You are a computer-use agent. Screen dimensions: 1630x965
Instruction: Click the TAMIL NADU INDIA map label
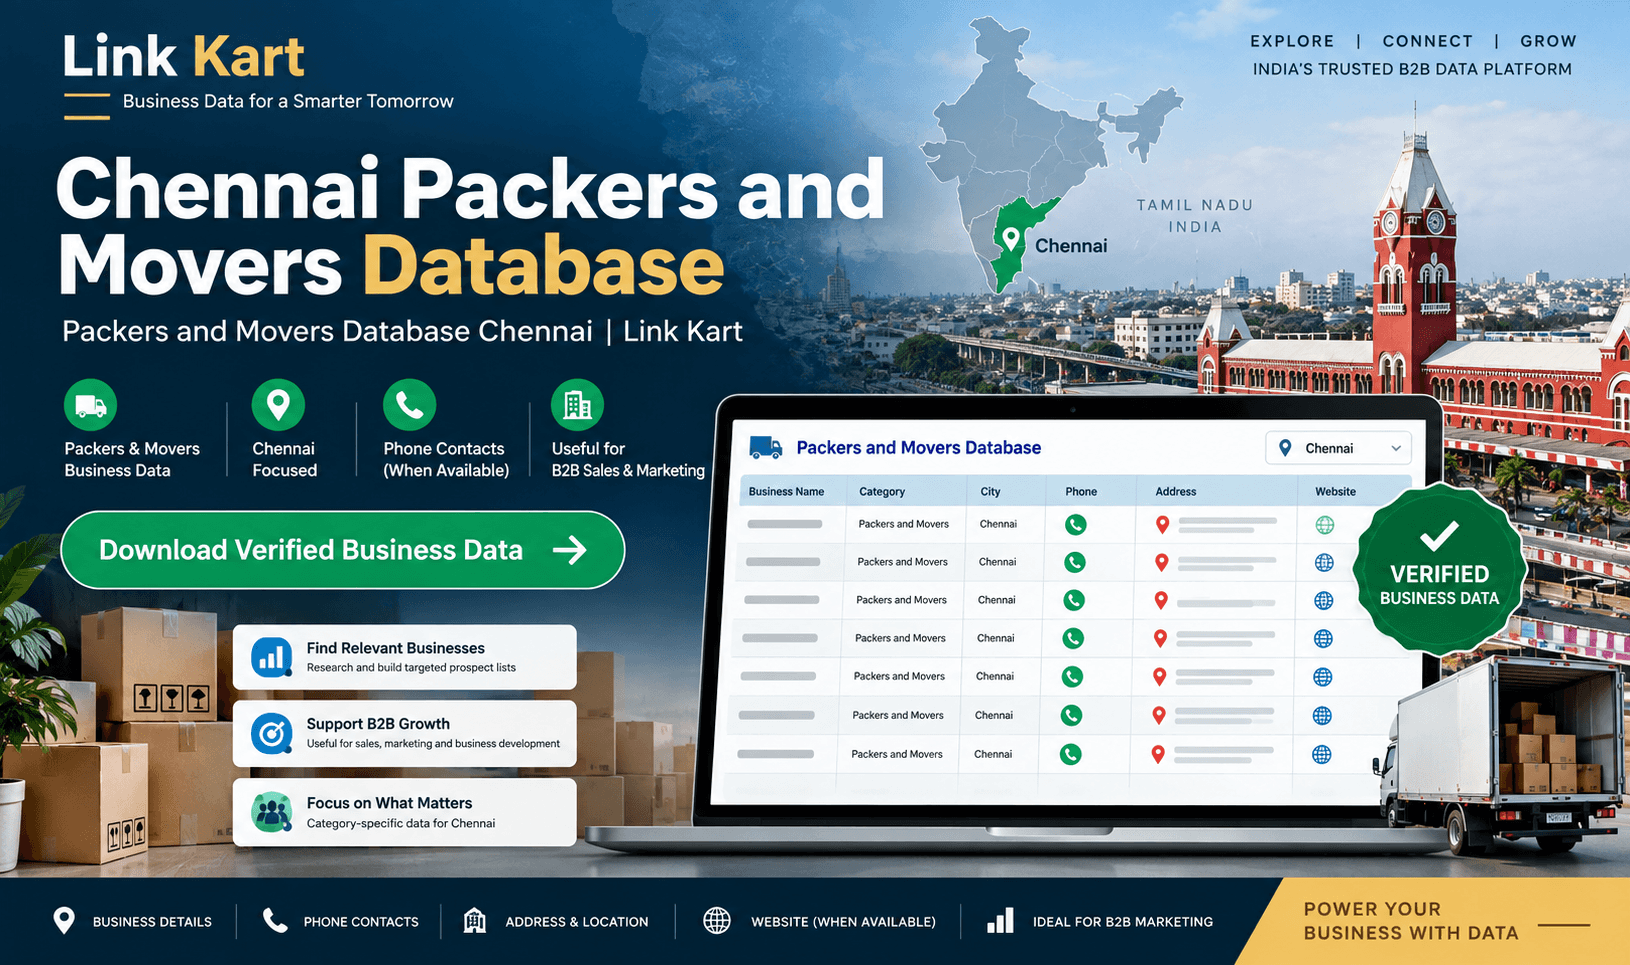point(1195,216)
